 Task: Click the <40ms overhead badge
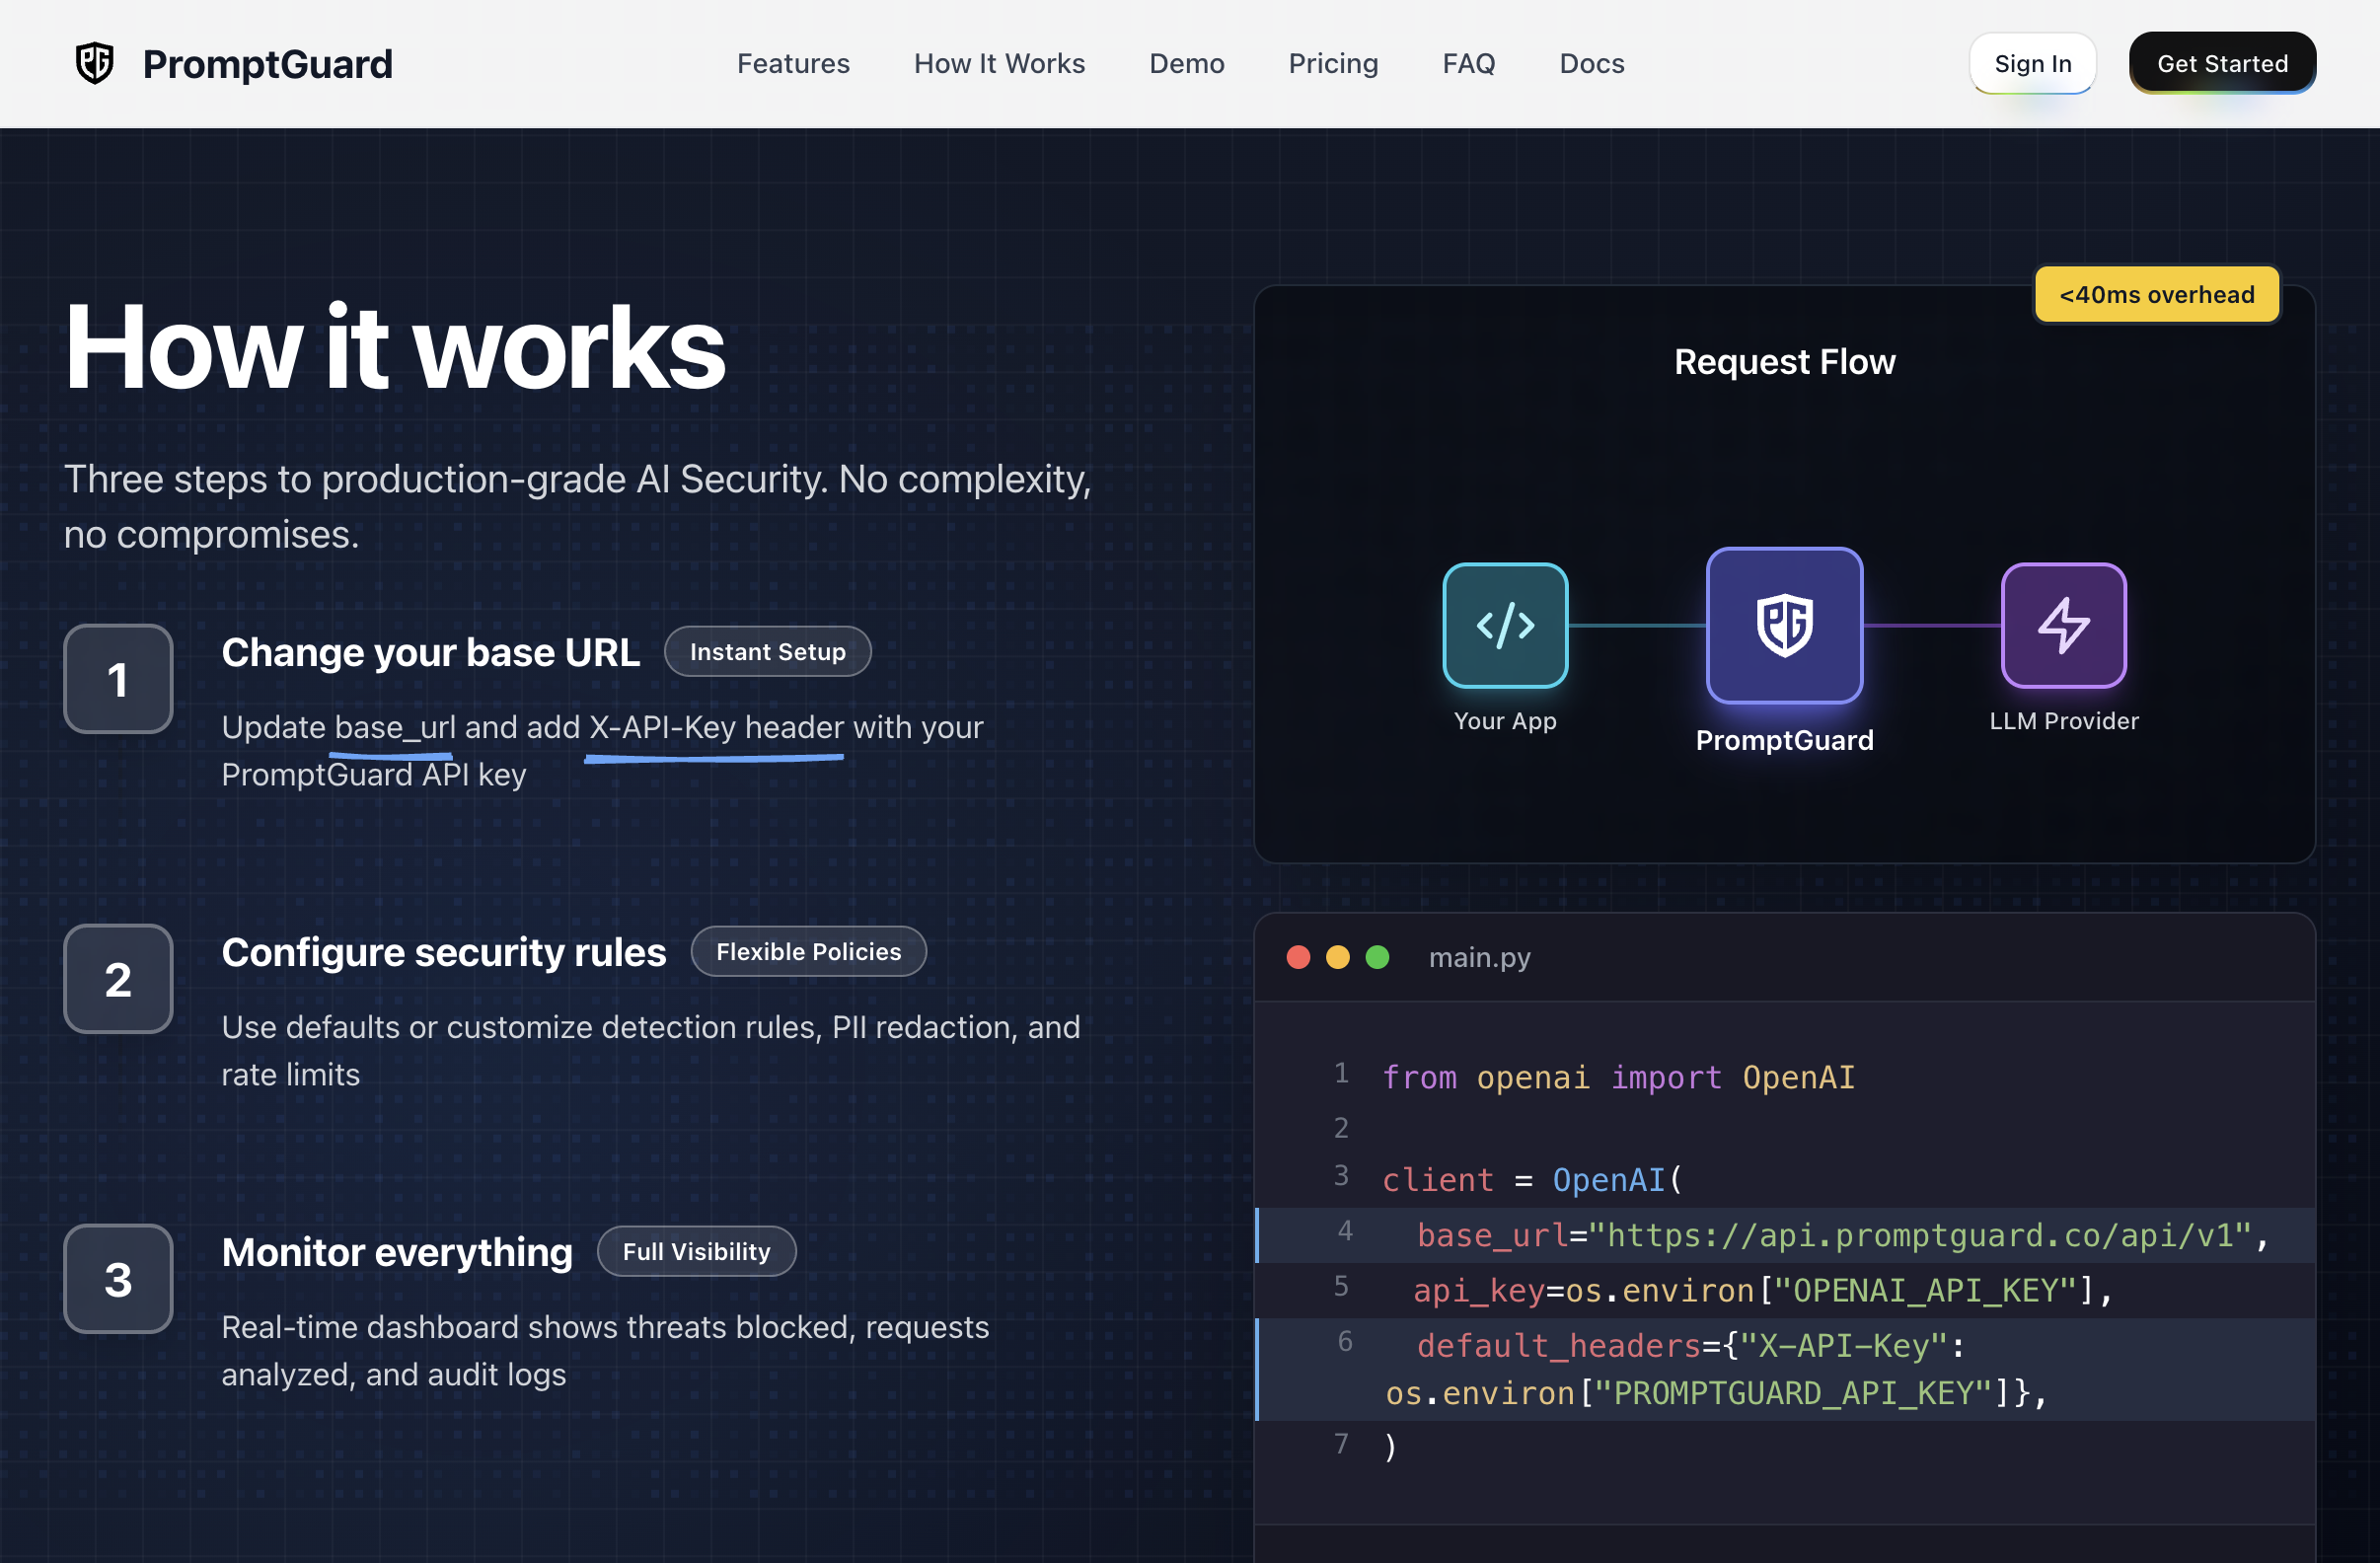point(2156,294)
